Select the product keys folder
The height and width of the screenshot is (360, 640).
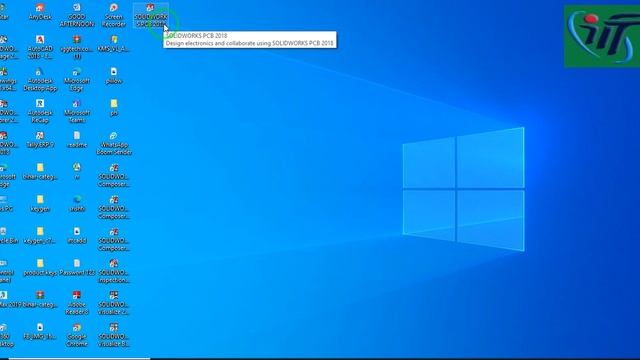click(x=40, y=267)
